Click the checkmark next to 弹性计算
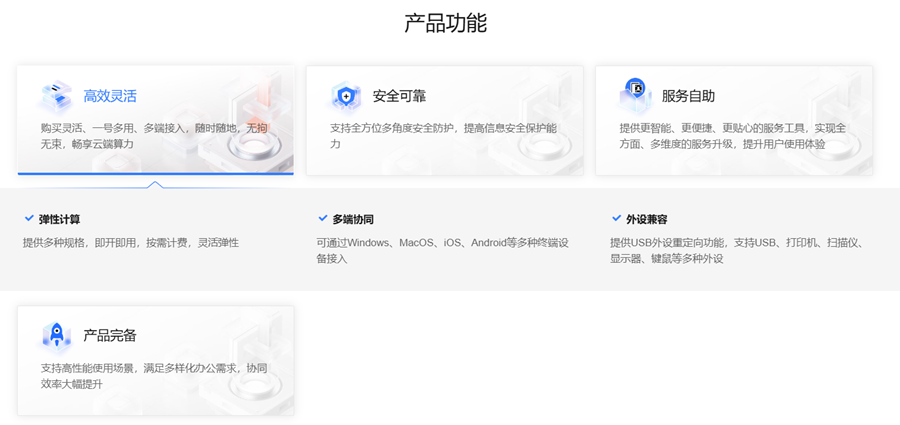 [x=29, y=219]
